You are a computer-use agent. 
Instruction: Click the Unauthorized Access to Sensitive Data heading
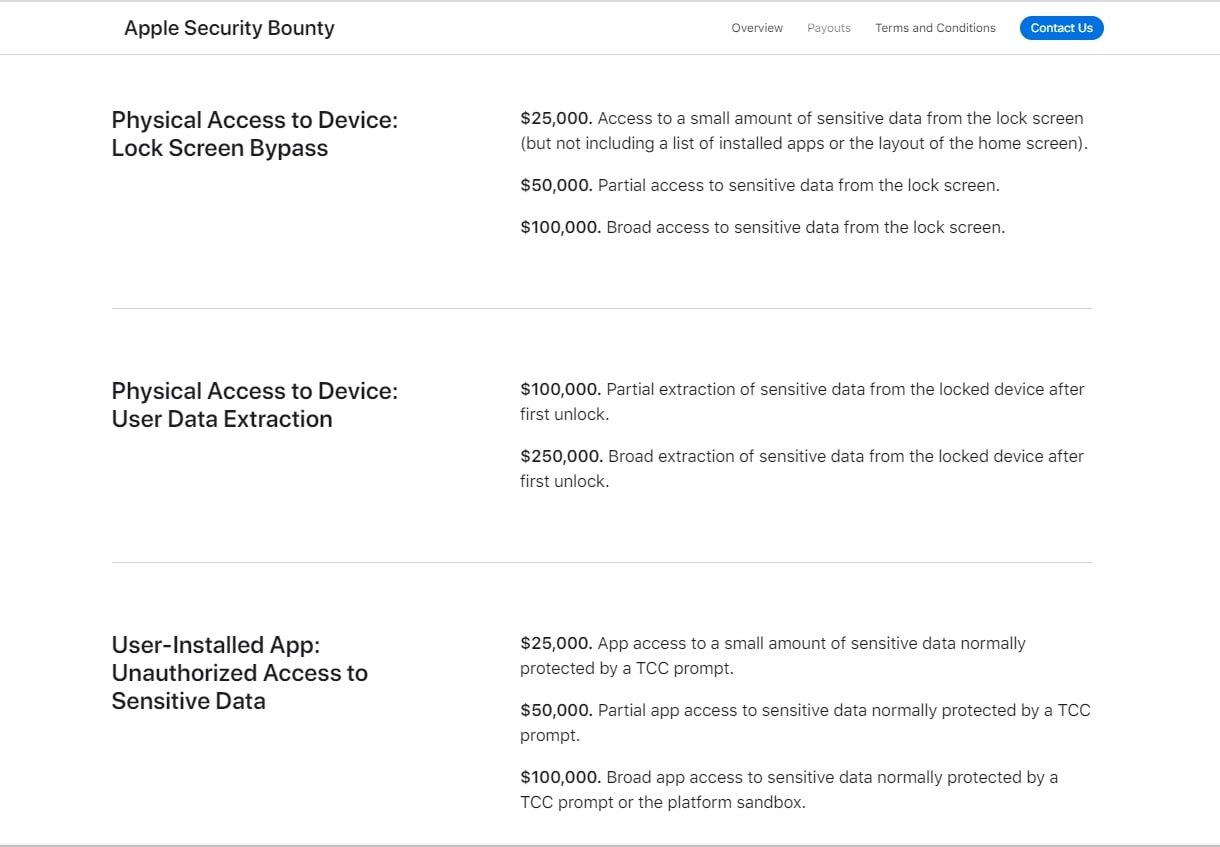tap(240, 673)
